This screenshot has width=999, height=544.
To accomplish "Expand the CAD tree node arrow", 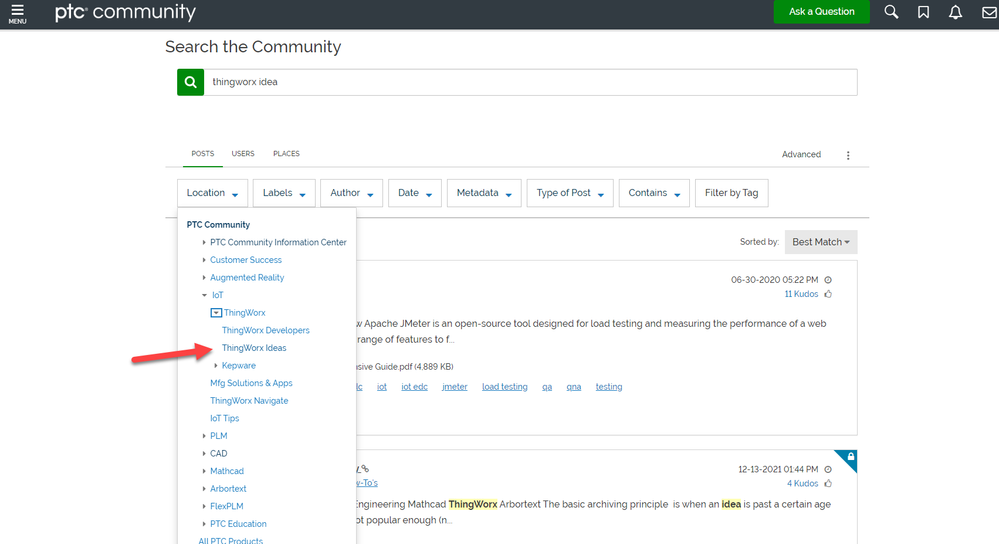I will [204, 454].
